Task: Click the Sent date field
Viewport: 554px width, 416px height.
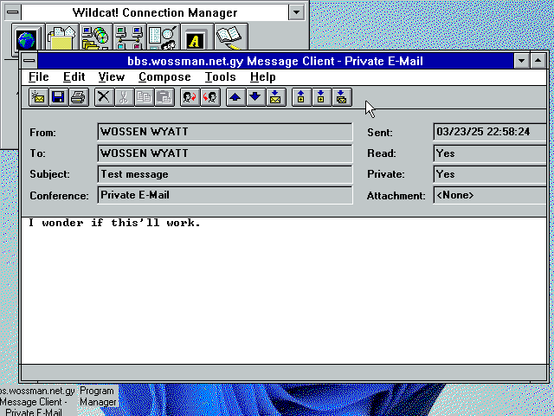Action: tap(490, 132)
